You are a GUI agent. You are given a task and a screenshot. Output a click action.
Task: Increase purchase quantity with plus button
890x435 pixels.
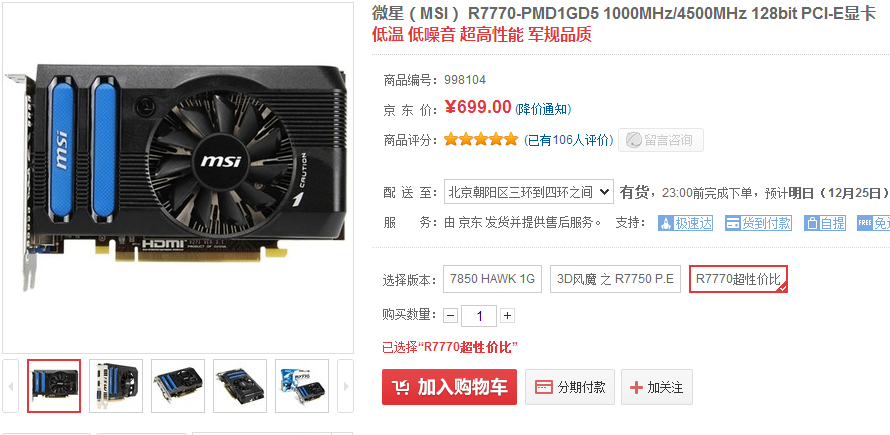coord(507,316)
